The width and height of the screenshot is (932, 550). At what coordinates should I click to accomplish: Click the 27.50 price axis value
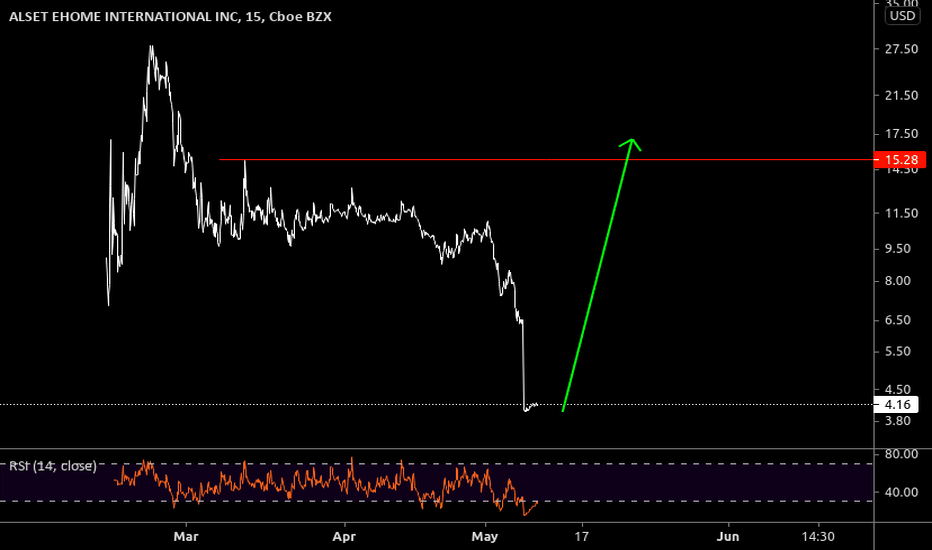901,49
